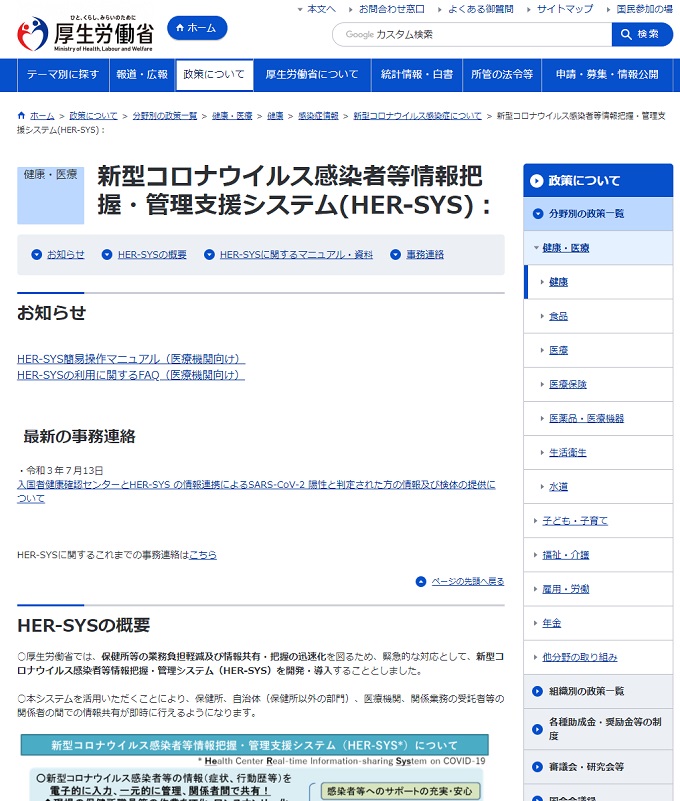
Task: Click the magnifier 検索 search button
Action: tap(642, 34)
